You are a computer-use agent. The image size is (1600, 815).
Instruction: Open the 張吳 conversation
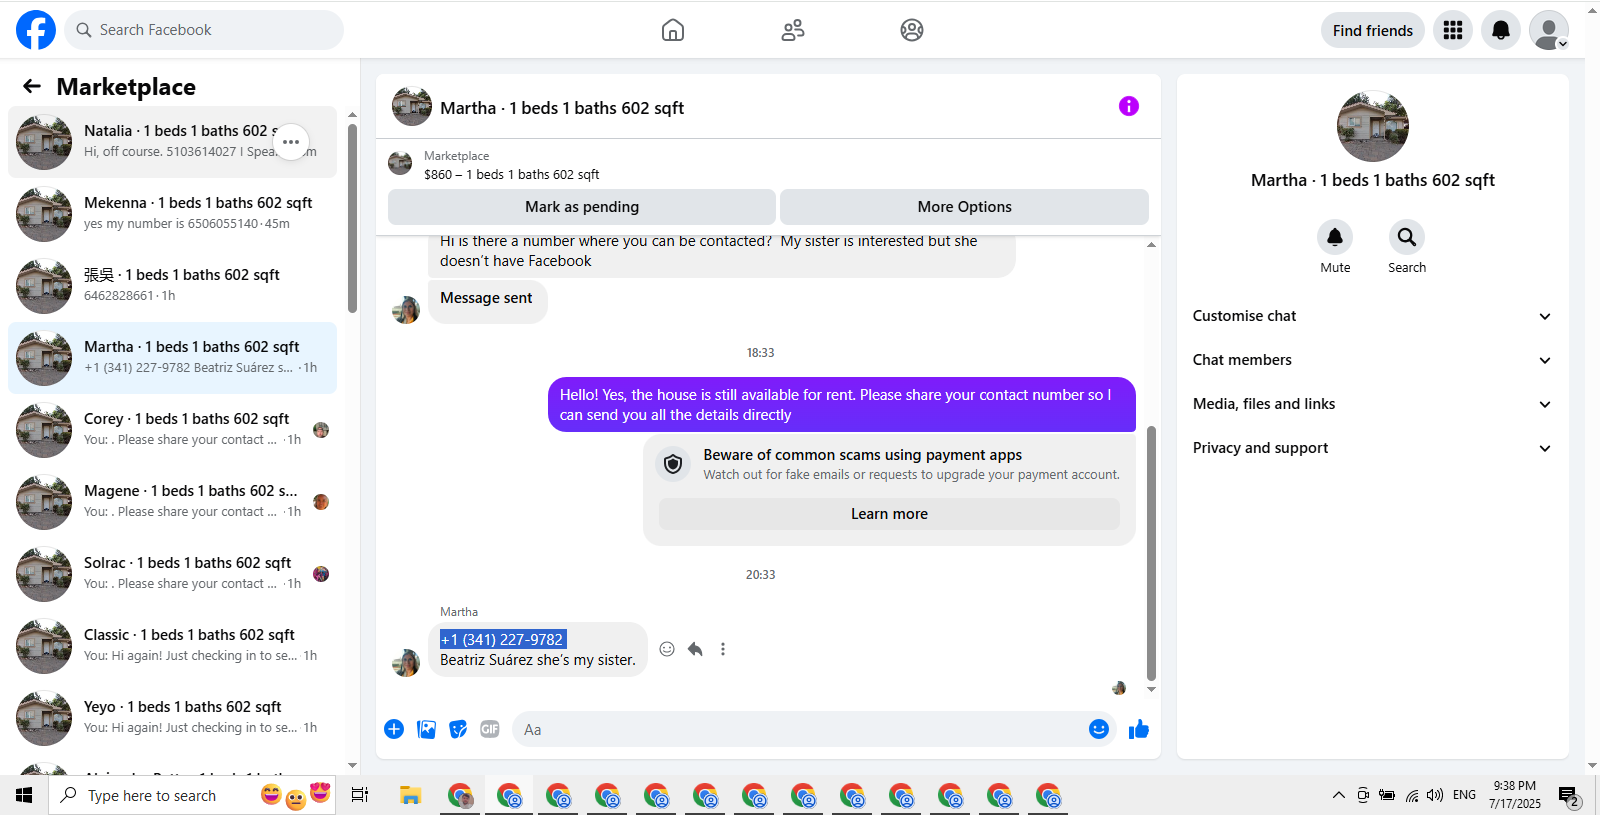172,286
